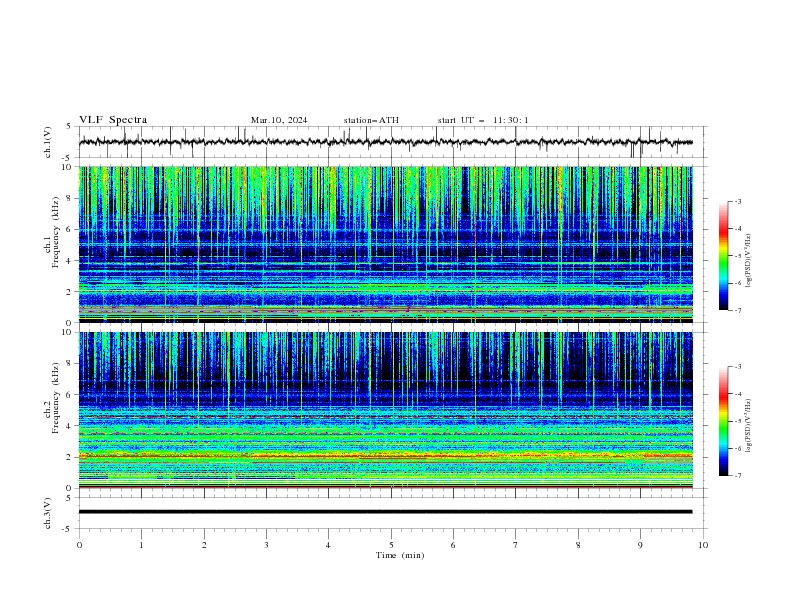
Task: Click the ch.2 'log(PSD)(V²/Hz)' colorbar label
Action: click(x=749, y=425)
